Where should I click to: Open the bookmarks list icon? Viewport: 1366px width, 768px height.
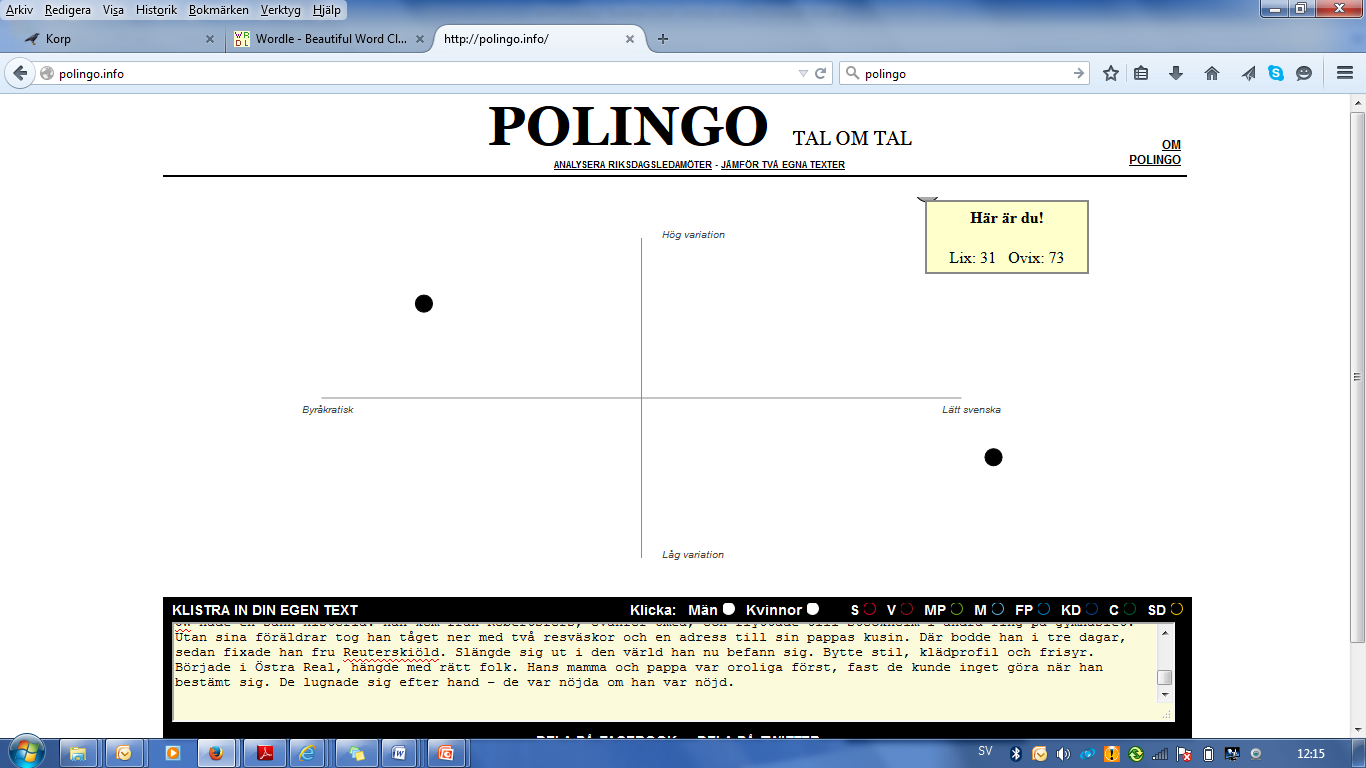[x=1141, y=73]
